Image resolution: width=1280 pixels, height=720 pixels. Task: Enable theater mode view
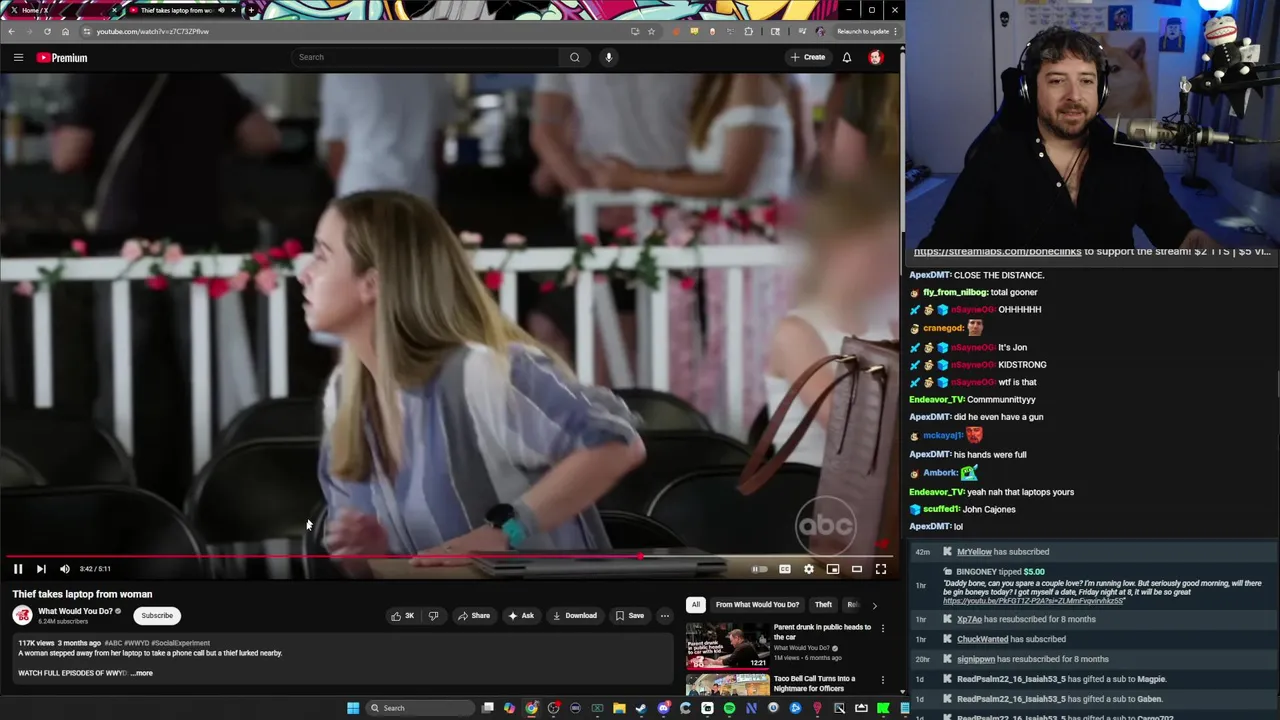click(x=857, y=569)
